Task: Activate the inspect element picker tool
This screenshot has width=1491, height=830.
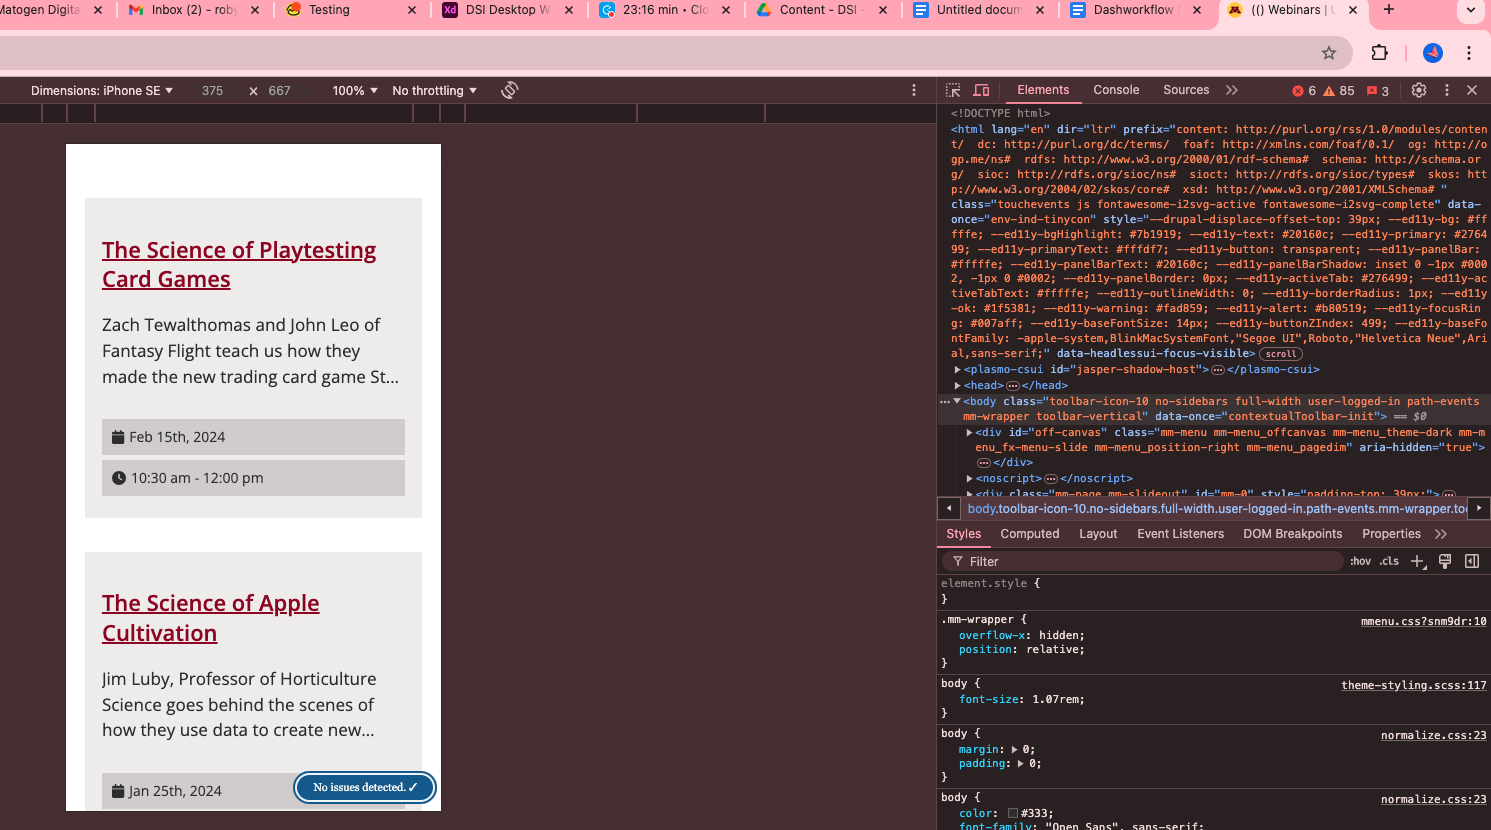Action: coord(953,90)
